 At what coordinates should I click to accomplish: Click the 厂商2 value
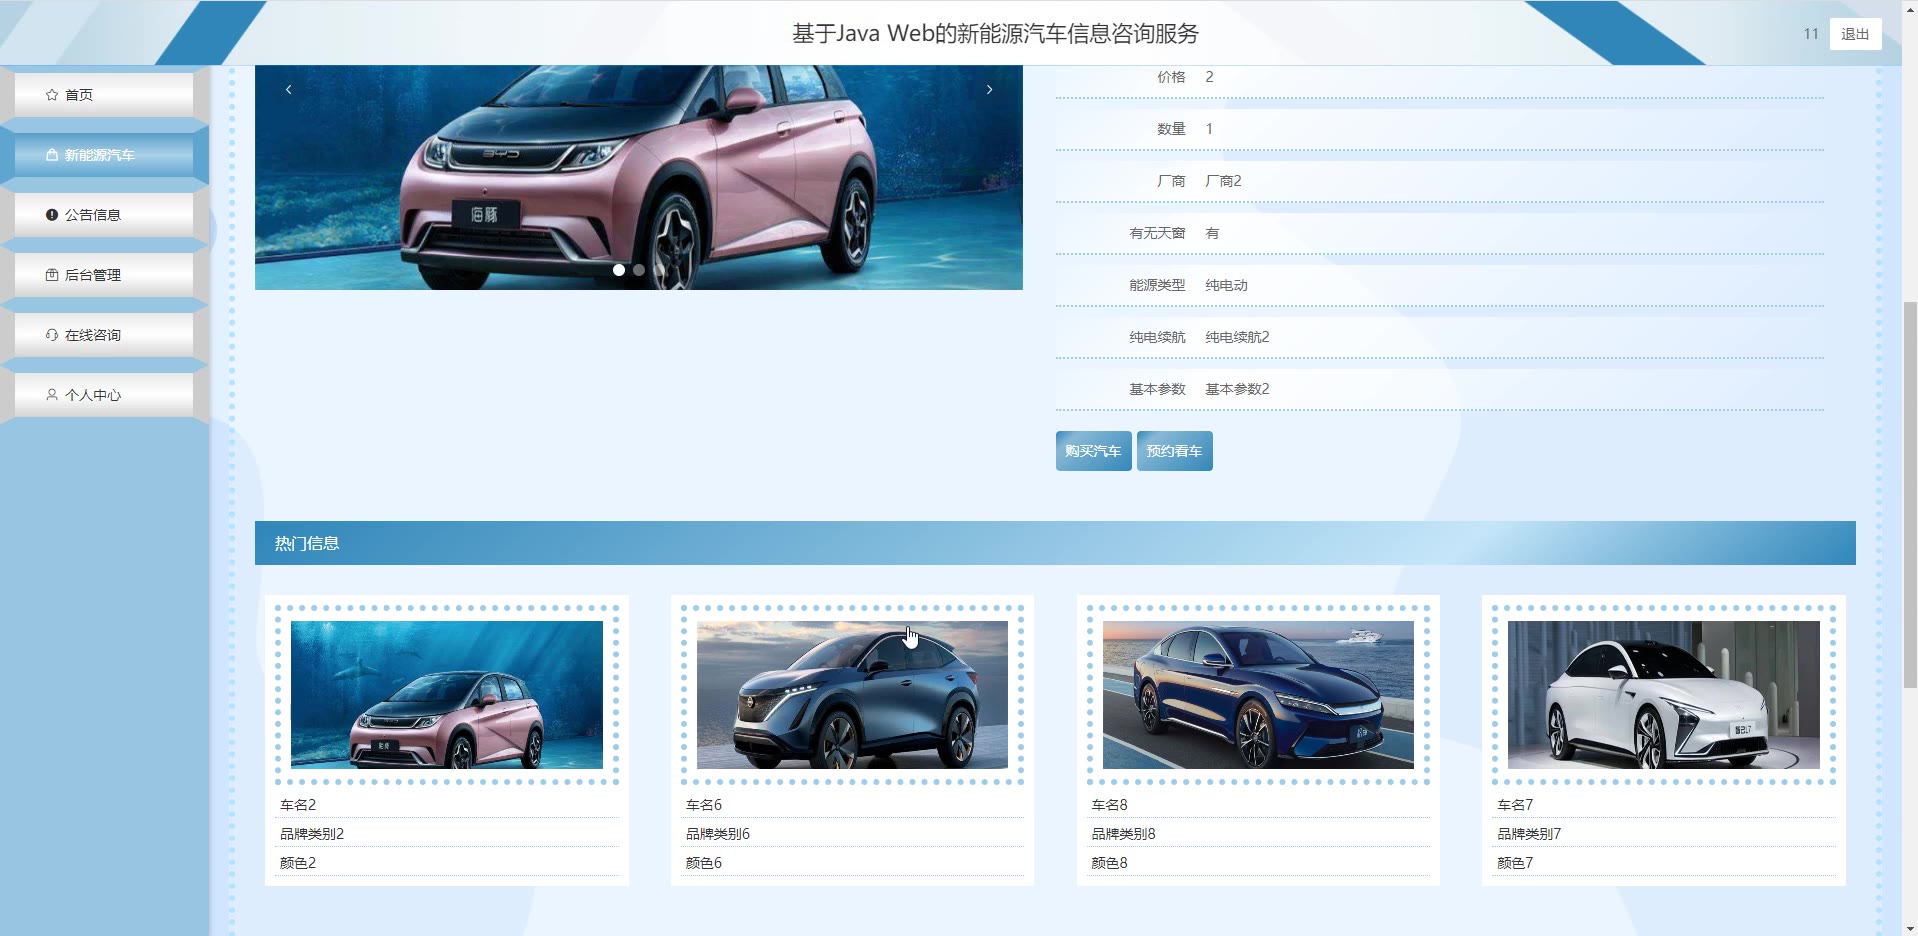click(x=1223, y=181)
